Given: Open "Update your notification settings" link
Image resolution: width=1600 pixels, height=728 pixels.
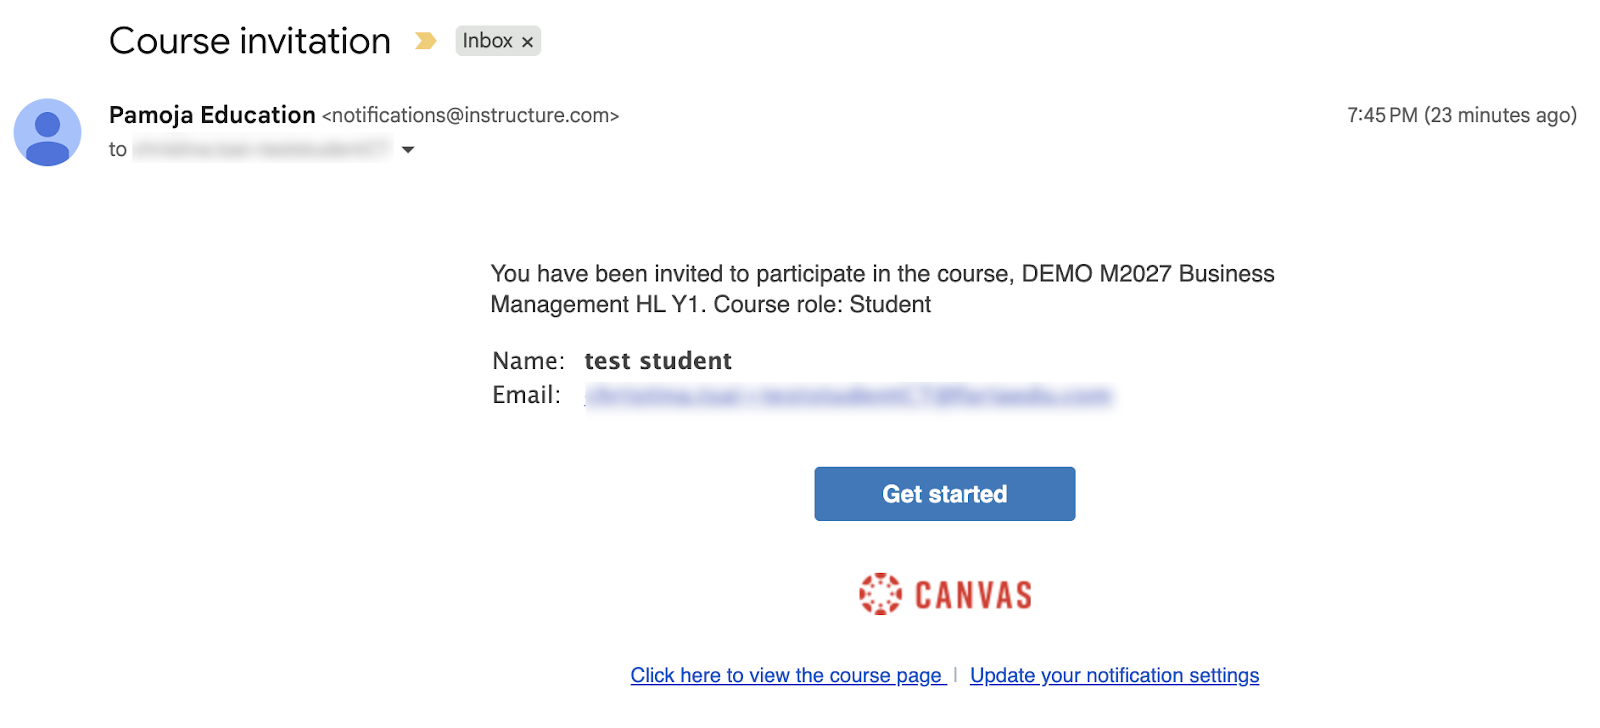Looking at the screenshot, I should click(x=1114, y=676).
